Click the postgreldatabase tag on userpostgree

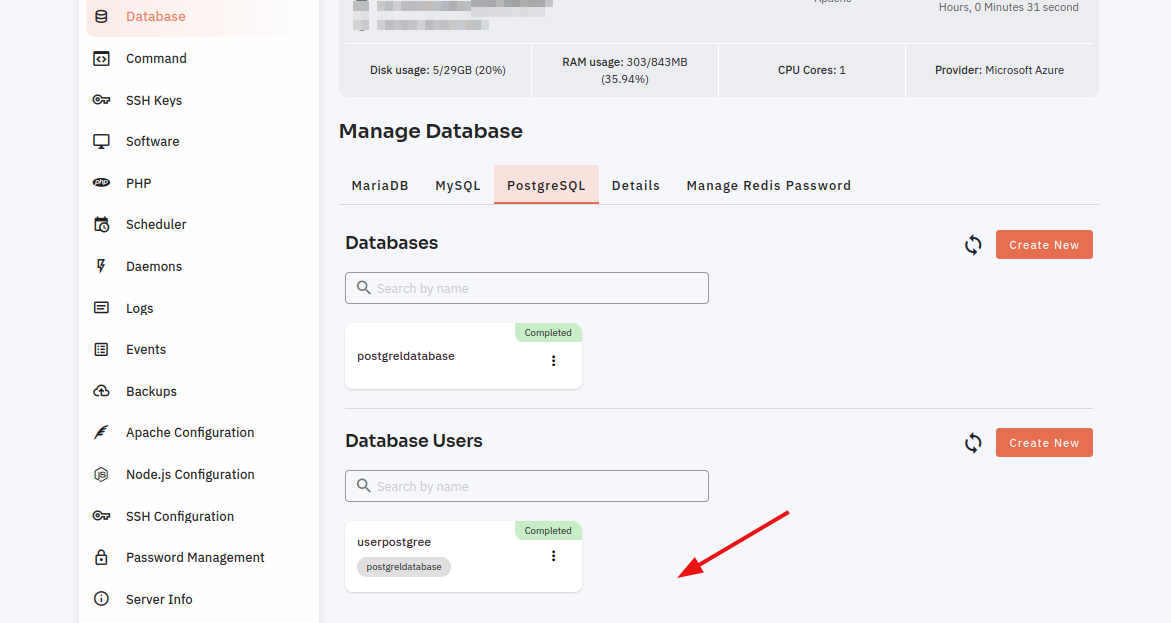[404, 567]
